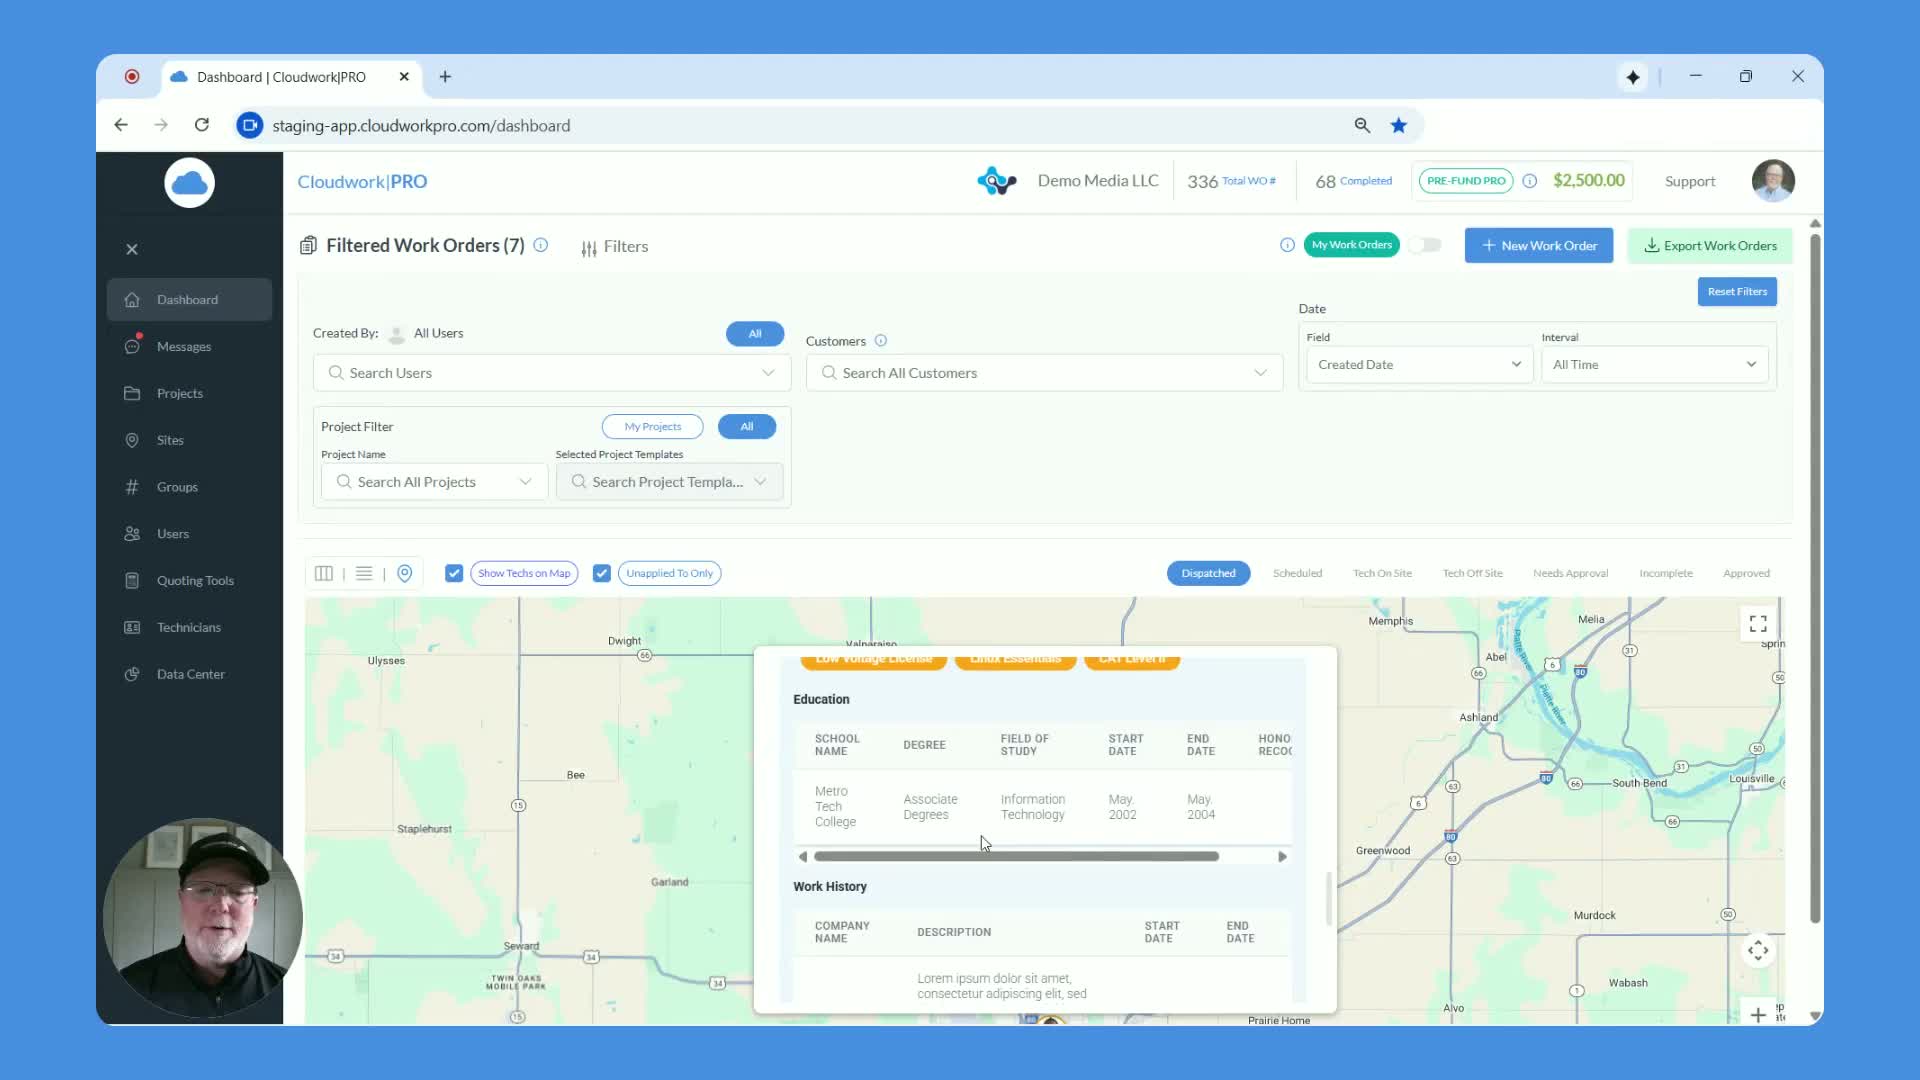1920x1080 pixels.
Task: Reload the page with refresh icon
Action: click(x=202, y=125)
